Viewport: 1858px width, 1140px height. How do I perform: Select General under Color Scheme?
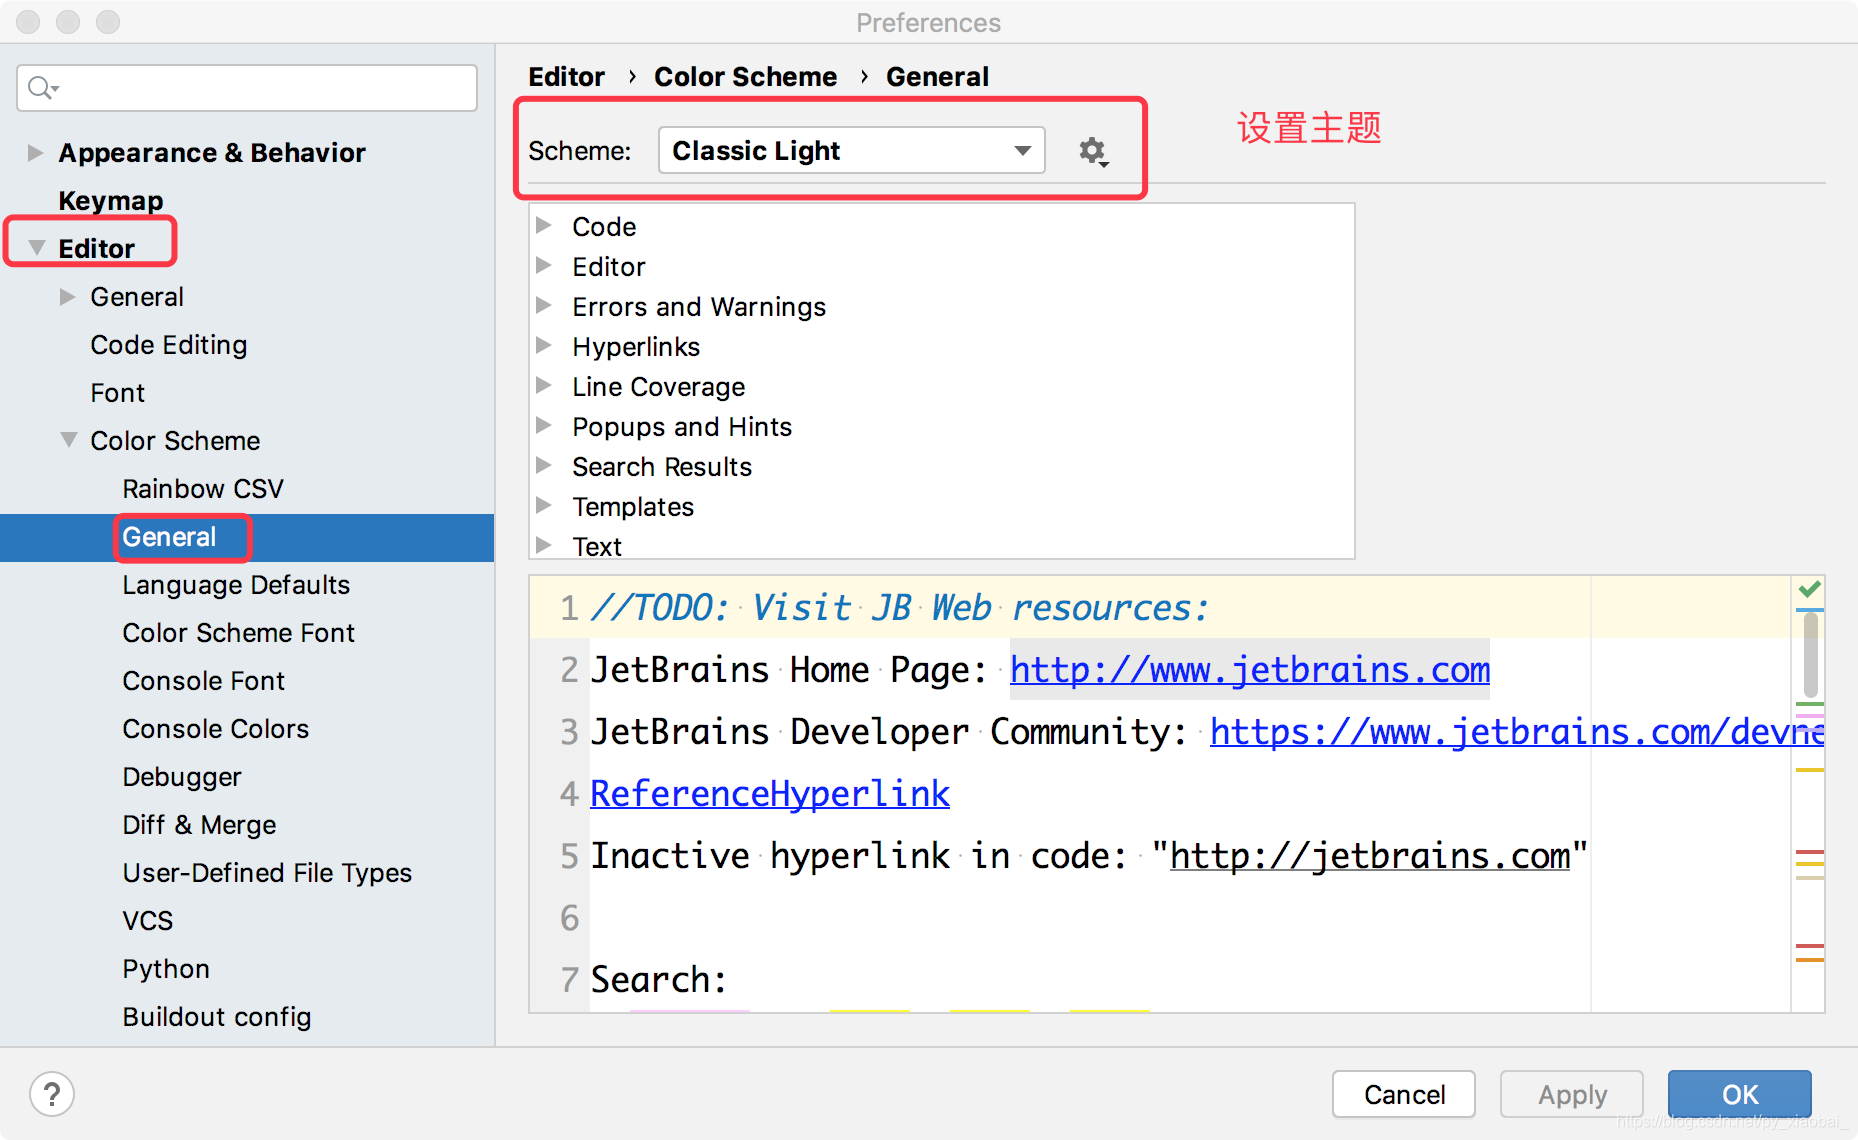169,537
